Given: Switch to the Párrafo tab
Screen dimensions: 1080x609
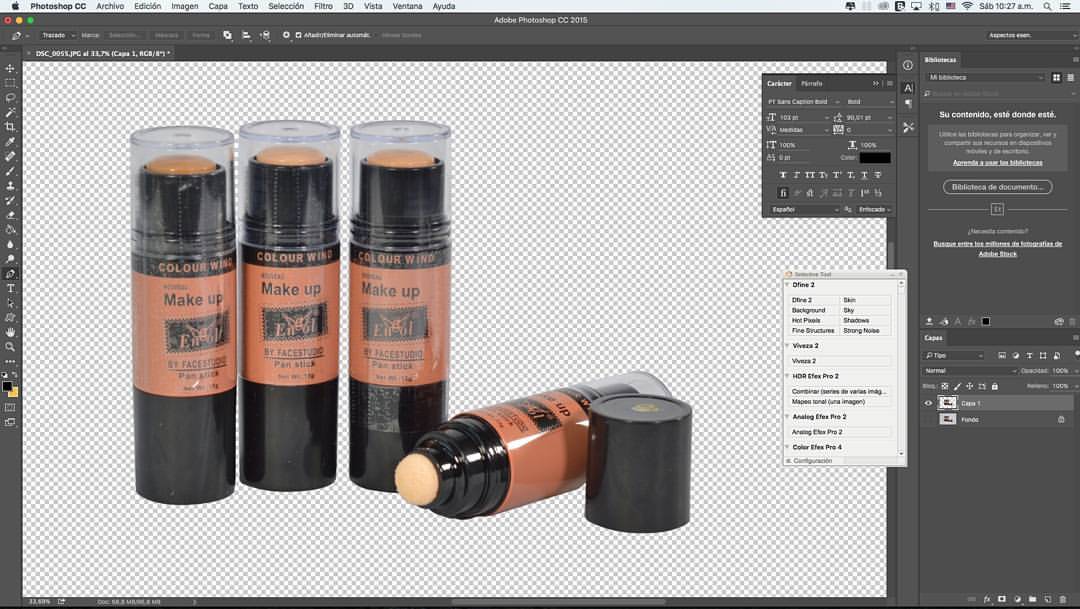Looking at the screenshot, I should (811, 83).
